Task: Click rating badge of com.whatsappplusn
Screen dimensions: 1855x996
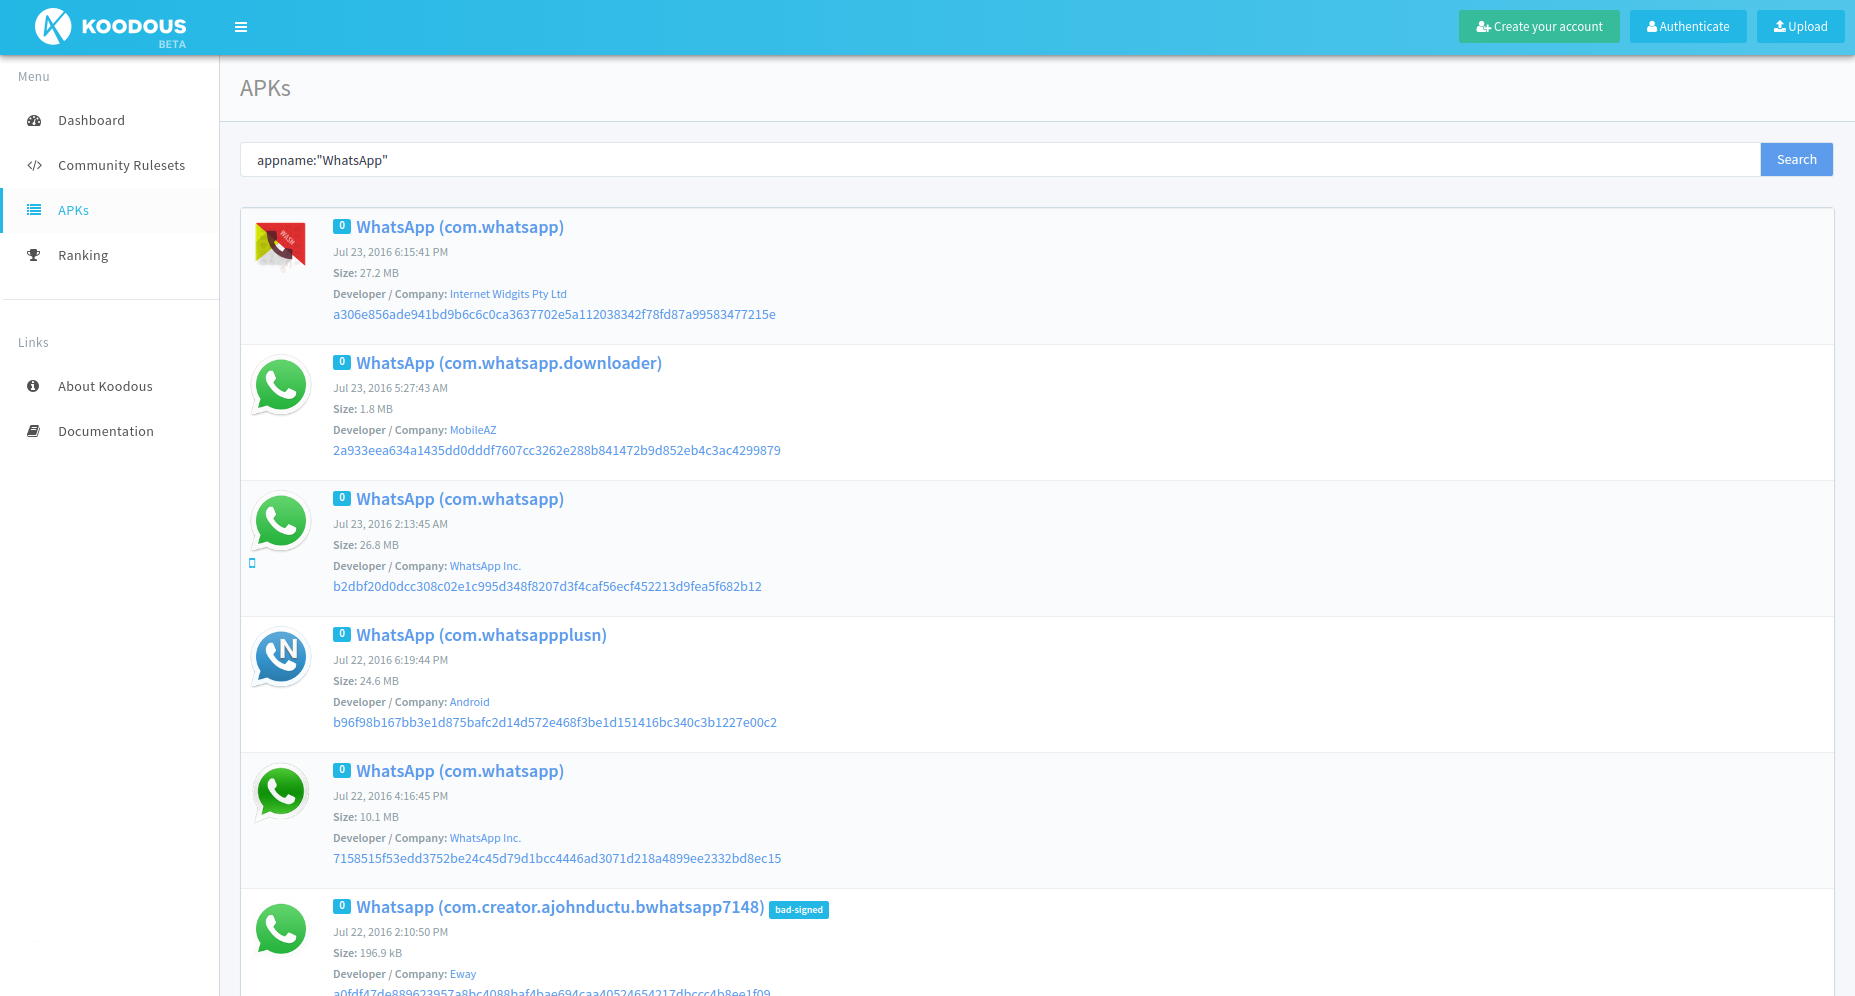Action: (342, 634)
